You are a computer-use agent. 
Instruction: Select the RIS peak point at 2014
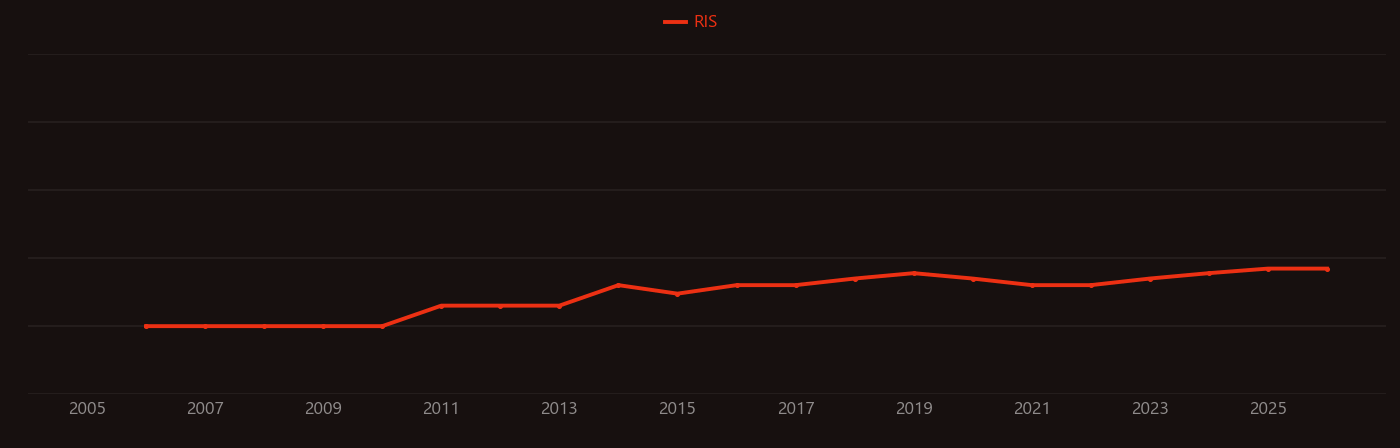click(618, 285)
